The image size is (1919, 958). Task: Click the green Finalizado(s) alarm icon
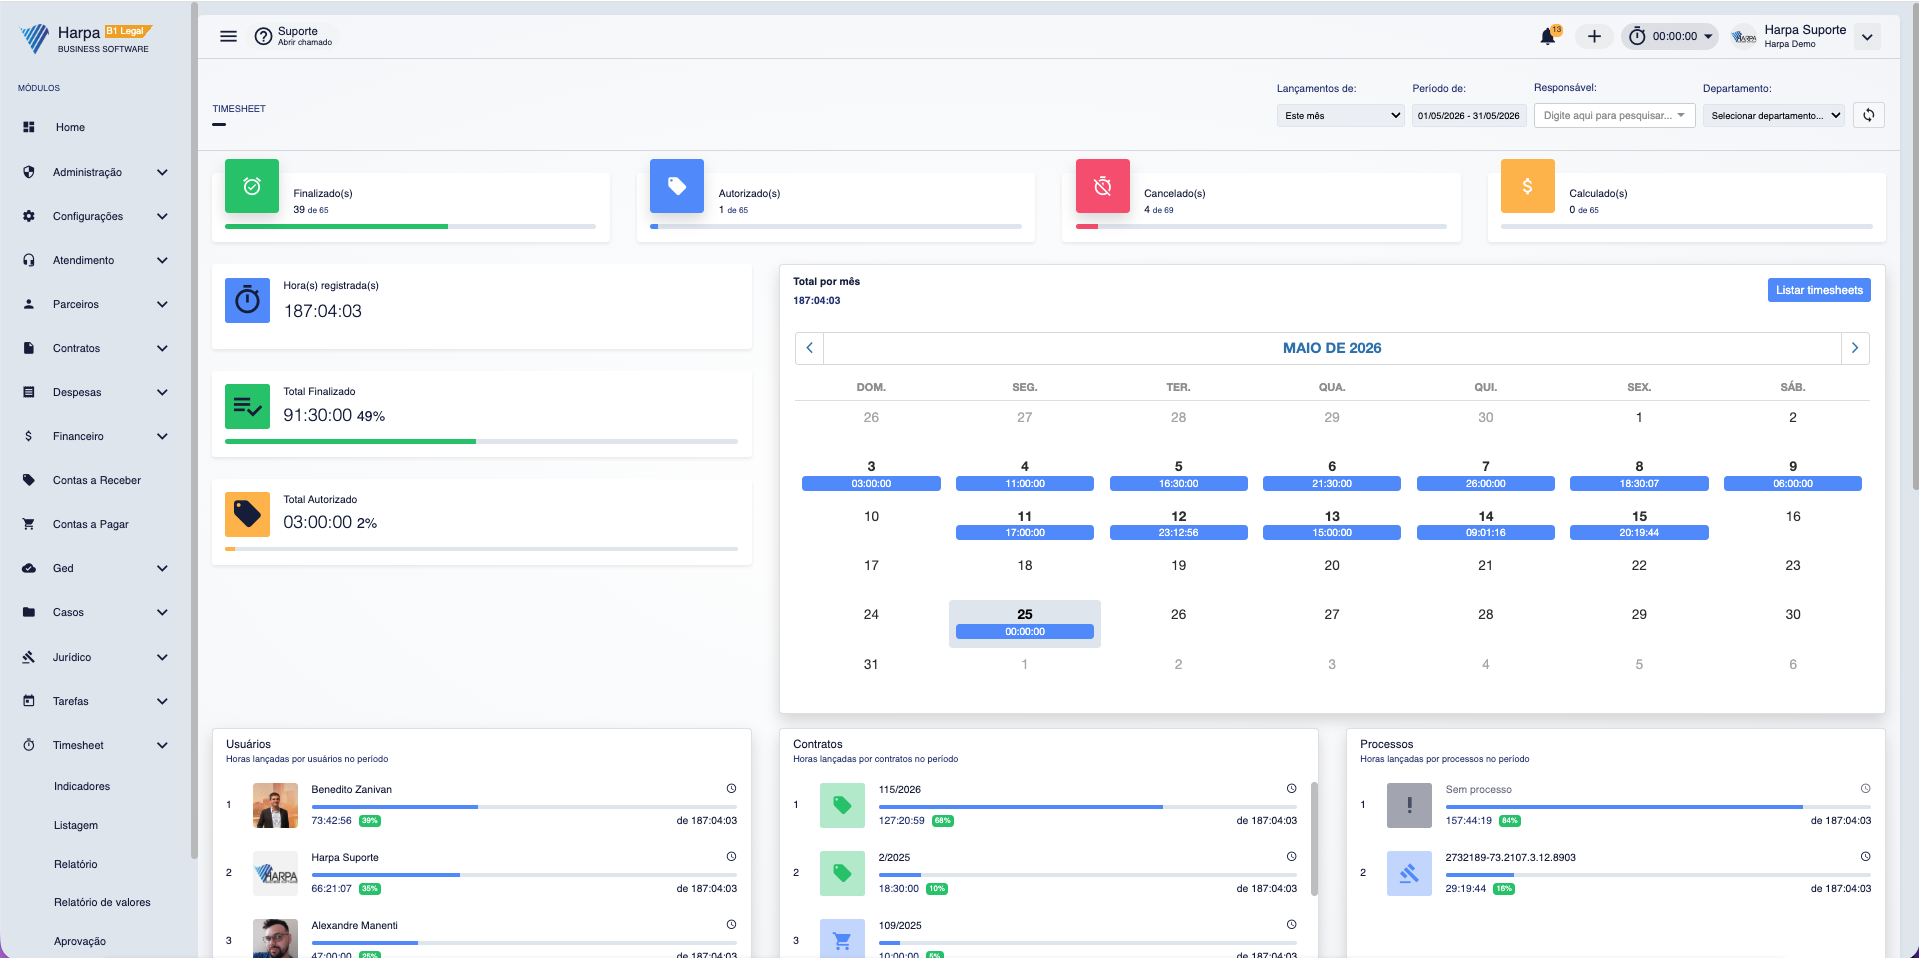click(252, 186)
